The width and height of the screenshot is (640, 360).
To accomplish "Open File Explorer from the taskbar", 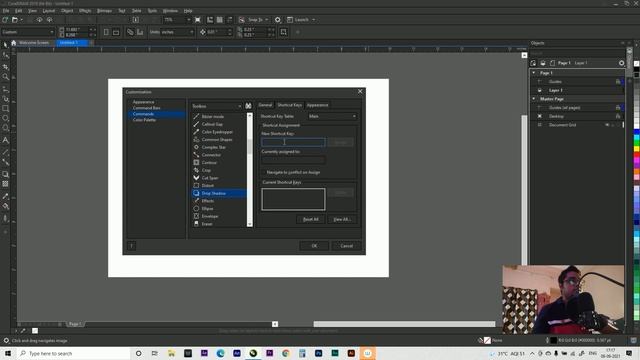I will coord(171,353).
